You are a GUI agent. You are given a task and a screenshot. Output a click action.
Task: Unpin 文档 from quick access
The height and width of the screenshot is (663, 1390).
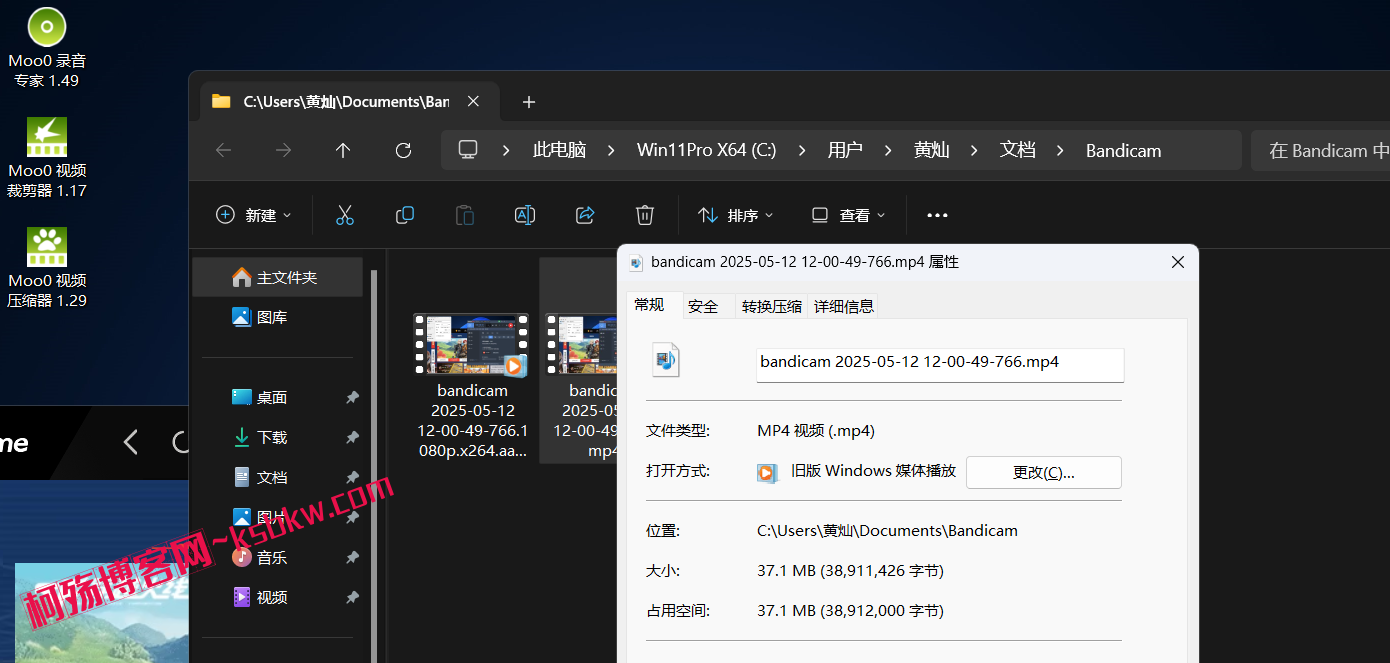(352, 478)
